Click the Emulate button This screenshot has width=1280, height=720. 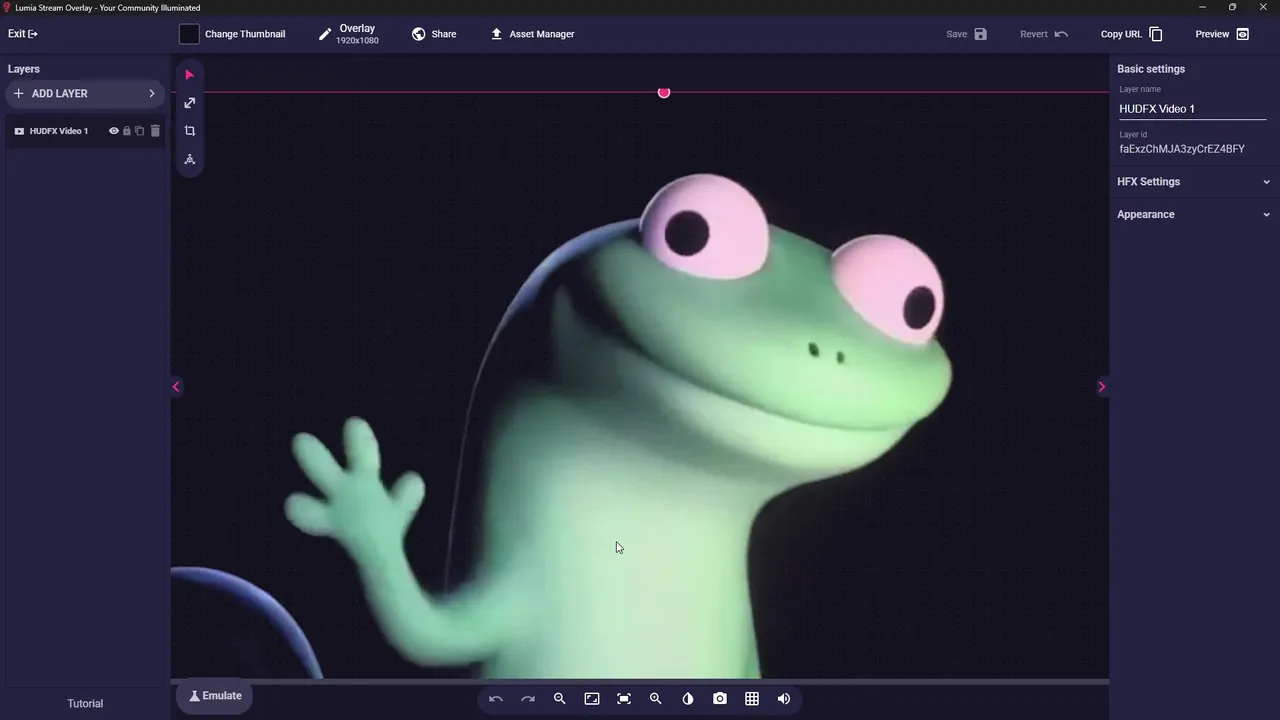click(x=214, y=696)
